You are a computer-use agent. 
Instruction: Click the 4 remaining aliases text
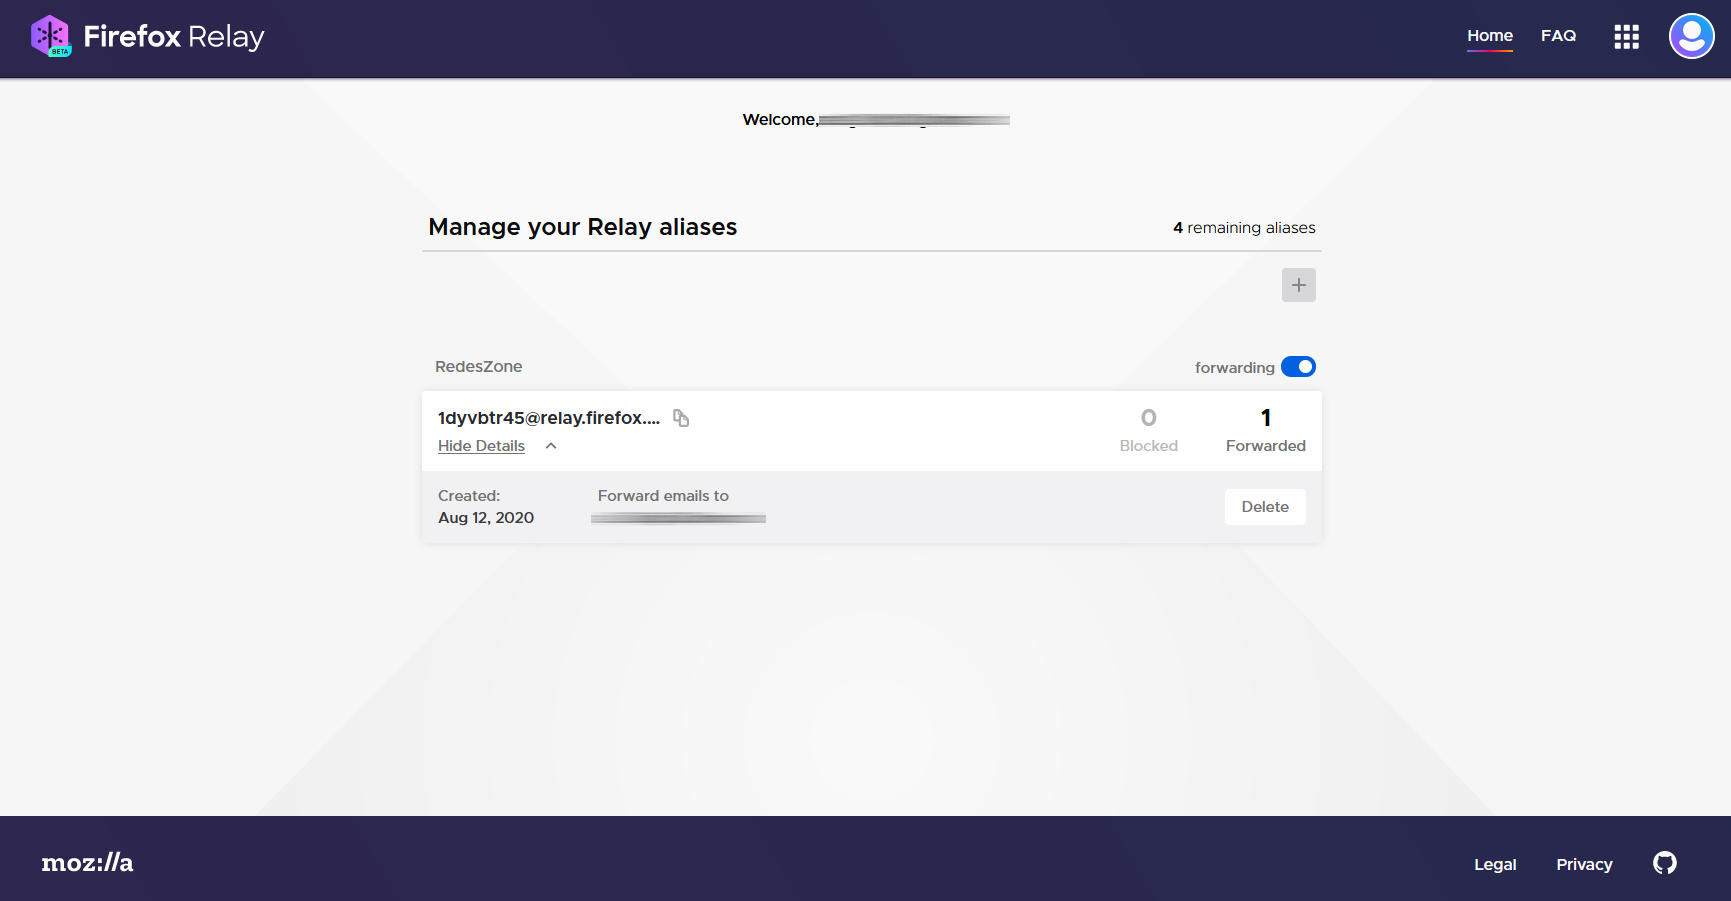point(1244,228)
